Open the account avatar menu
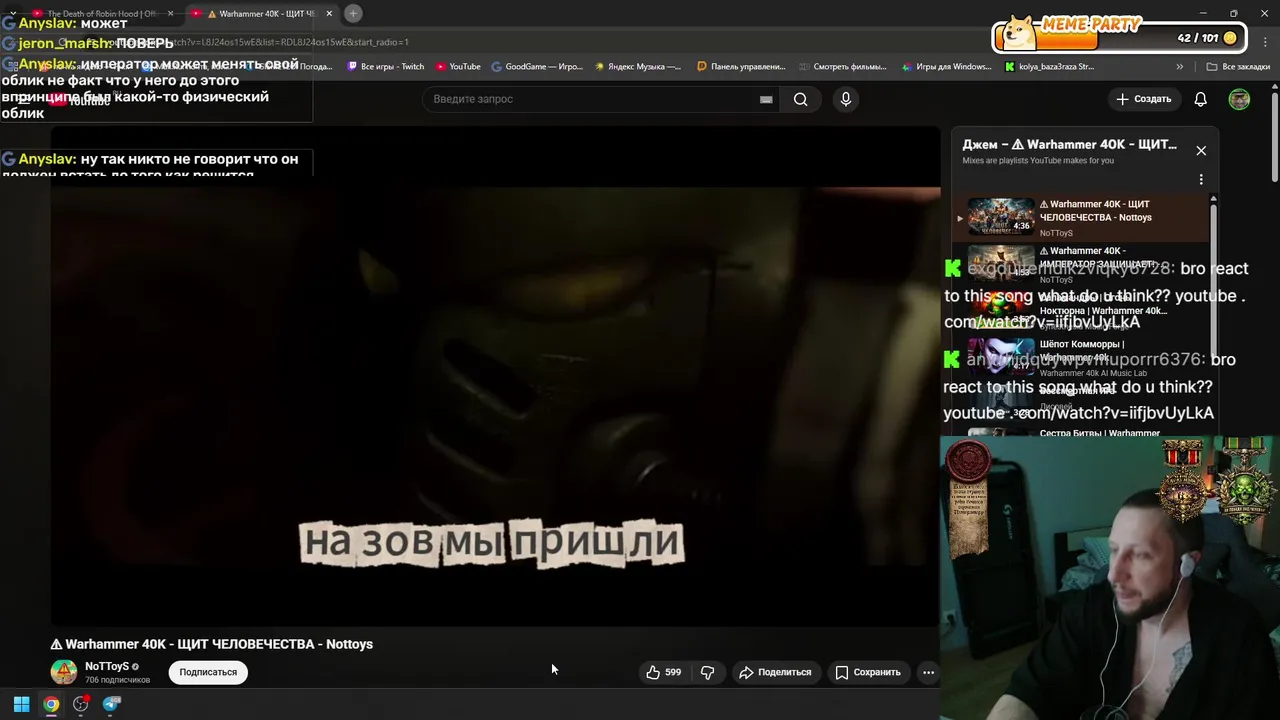Image resolution: width=1280 pixels, height=720 pixels. tap(1239, 99)
